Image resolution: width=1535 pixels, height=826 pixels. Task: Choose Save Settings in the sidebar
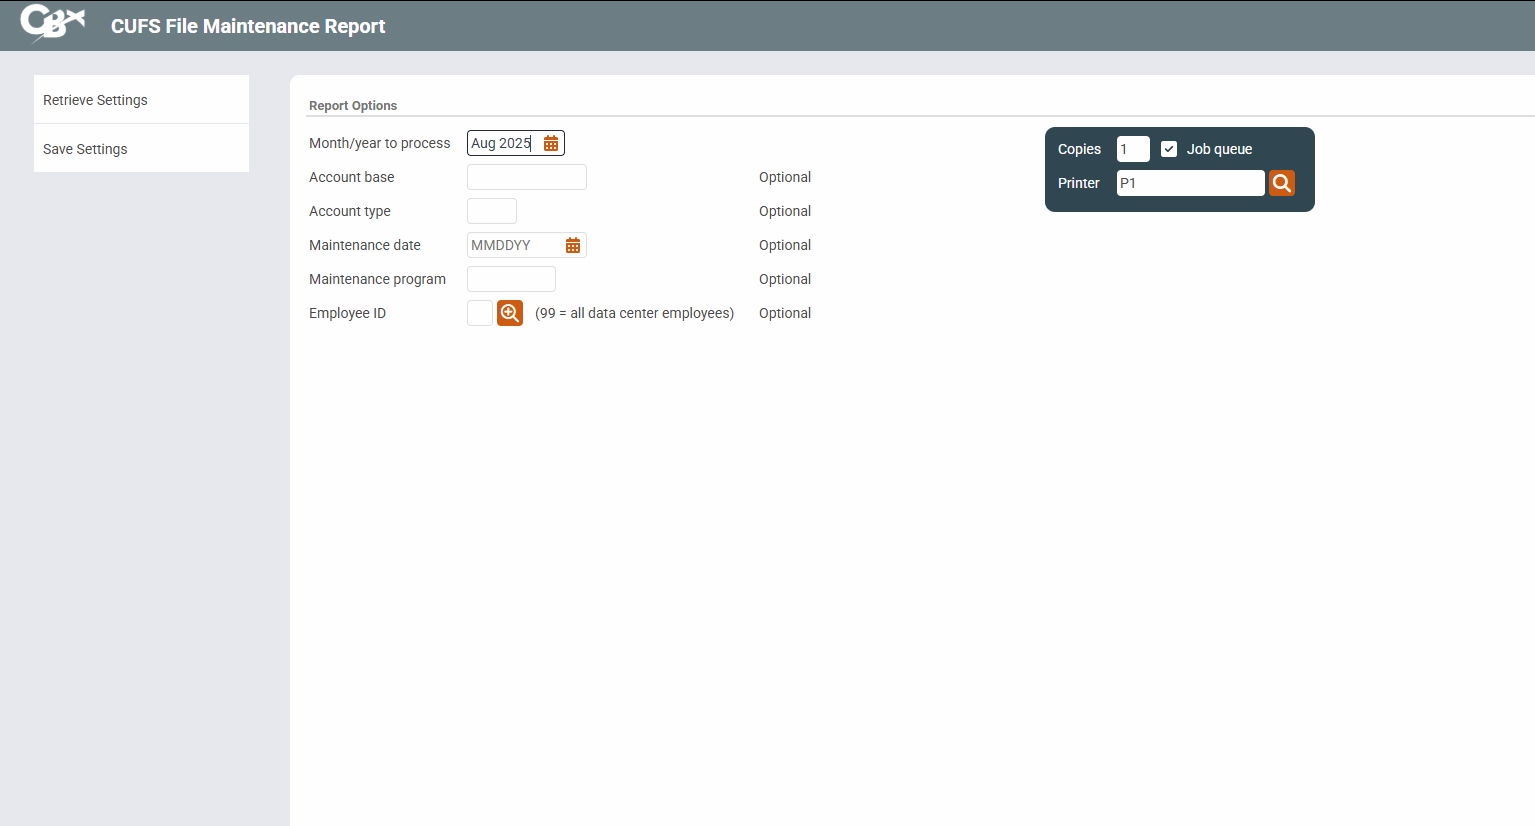click(x=86, y=149)
